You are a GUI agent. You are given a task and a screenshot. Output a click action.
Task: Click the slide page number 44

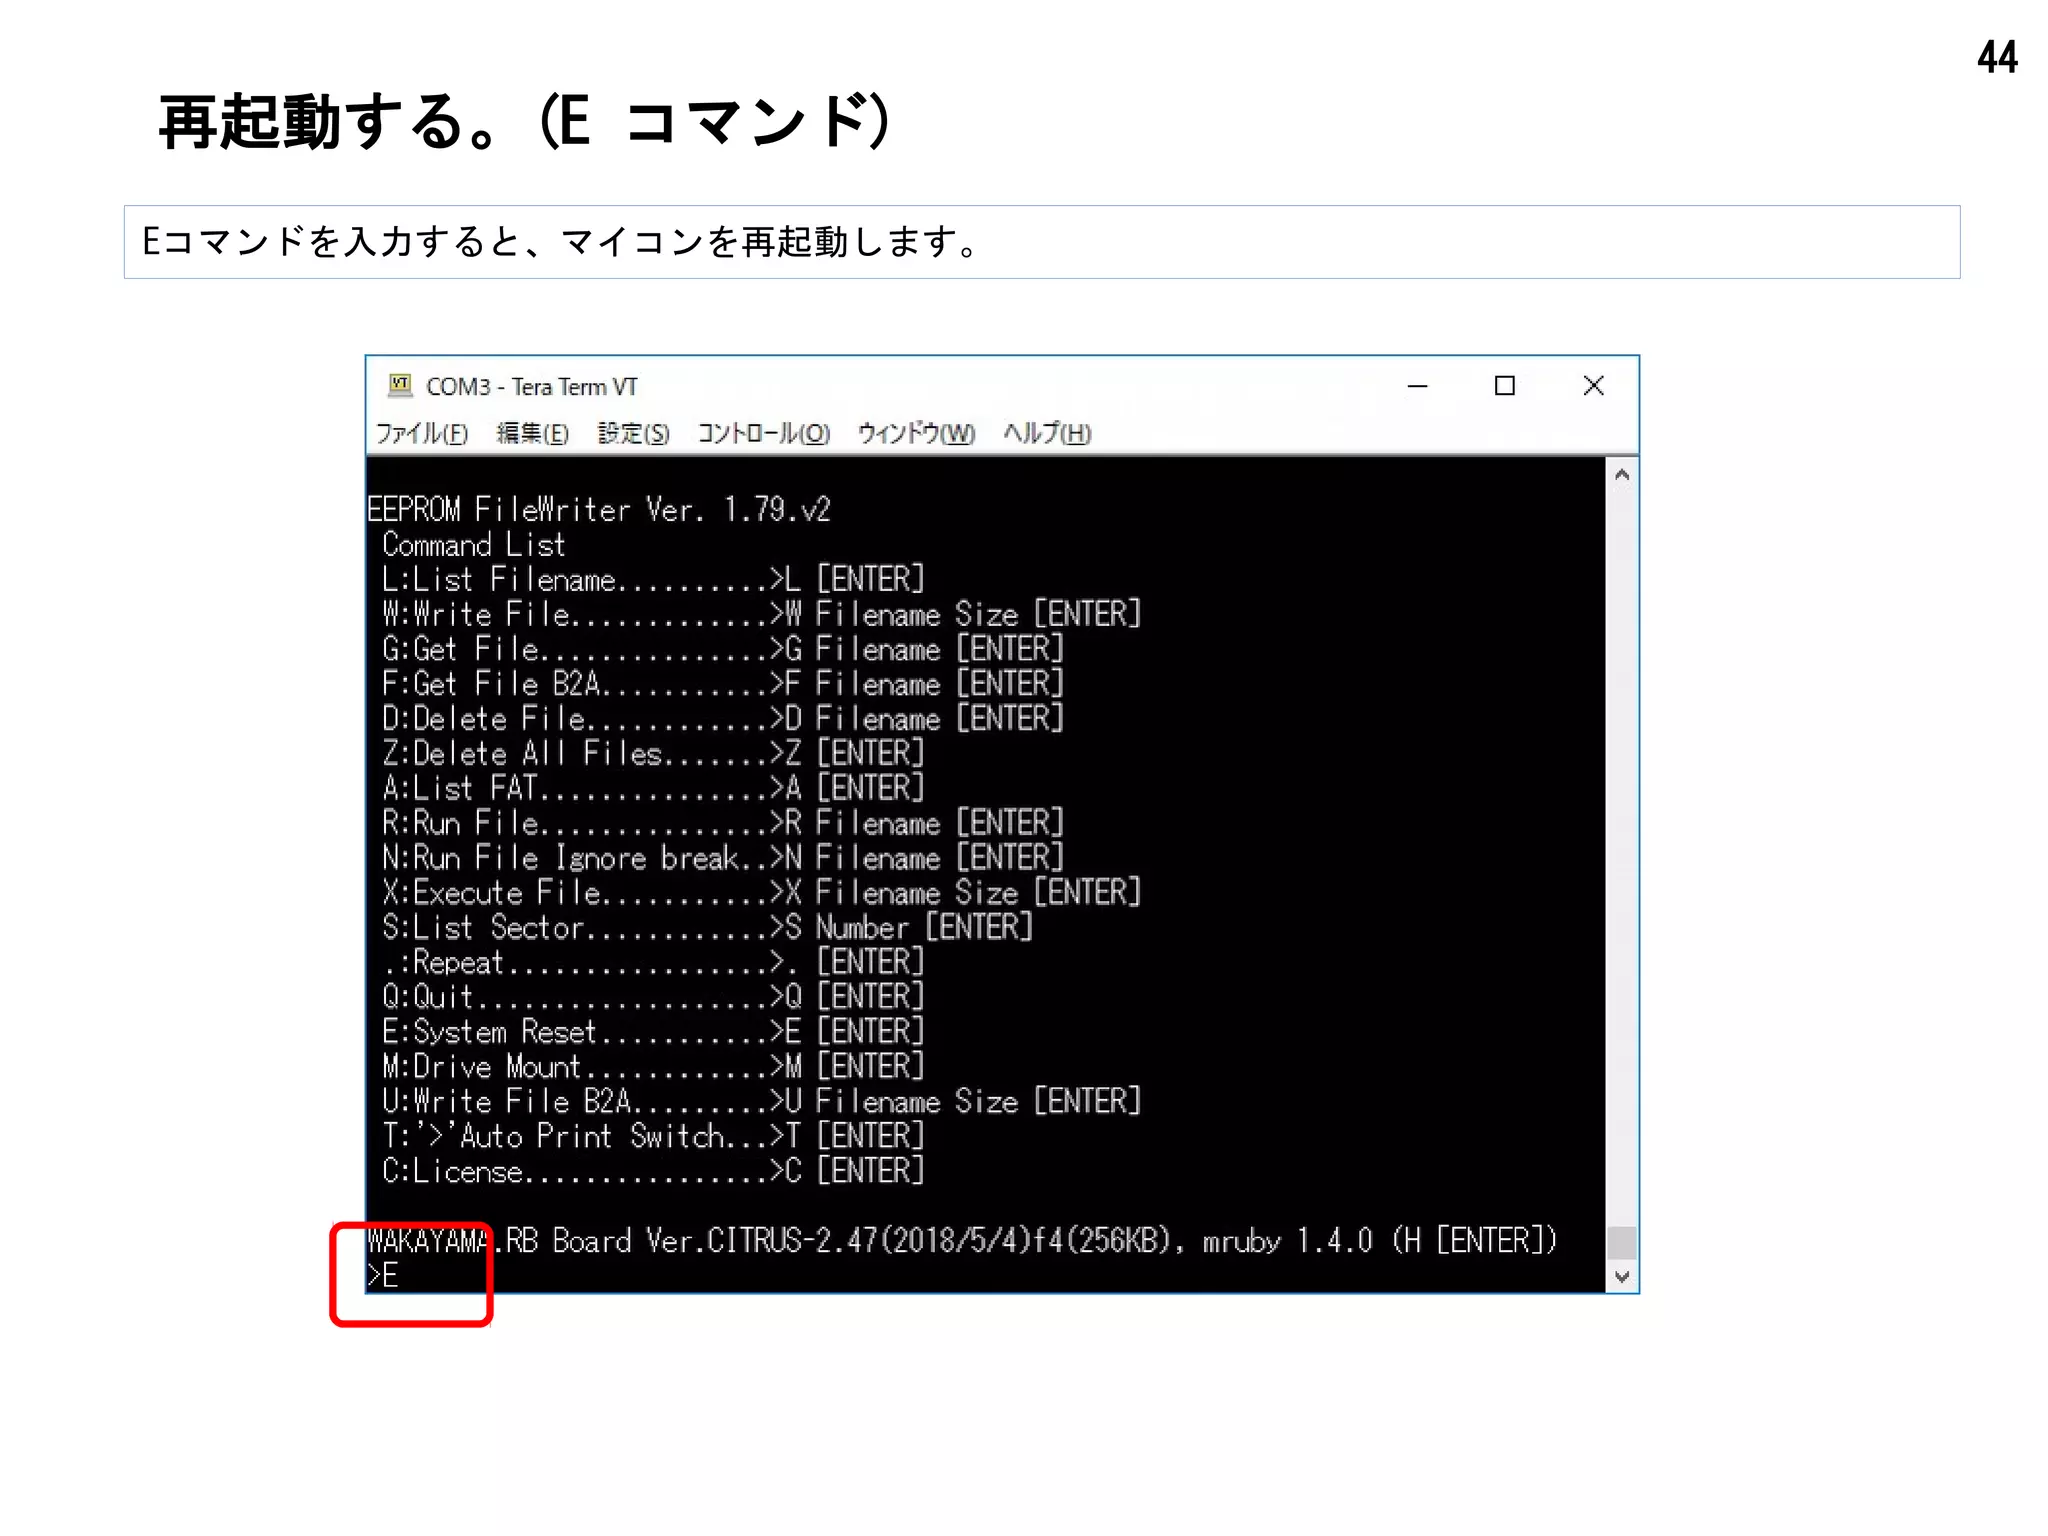pyautogui.click(x=1997, y=57)
